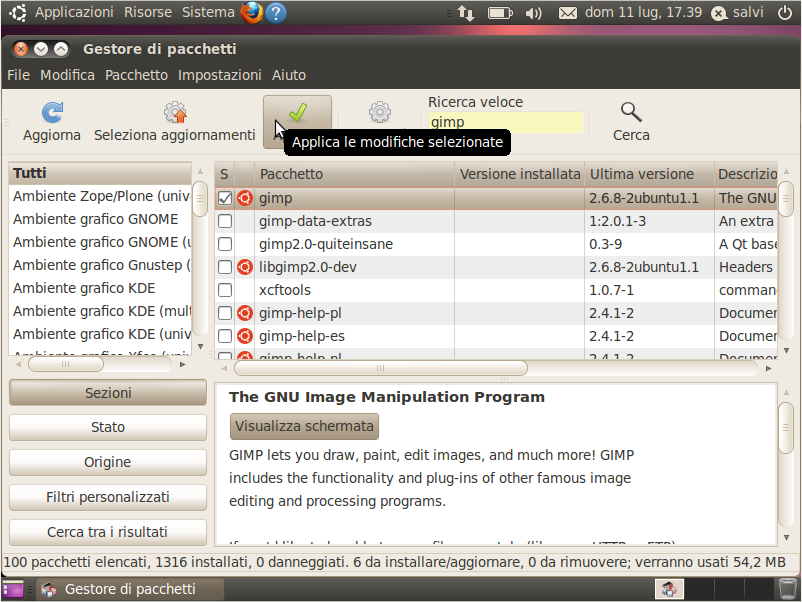Mark the gimp-data-extras checkbox
802x602 pixels.
click(225, 221)
